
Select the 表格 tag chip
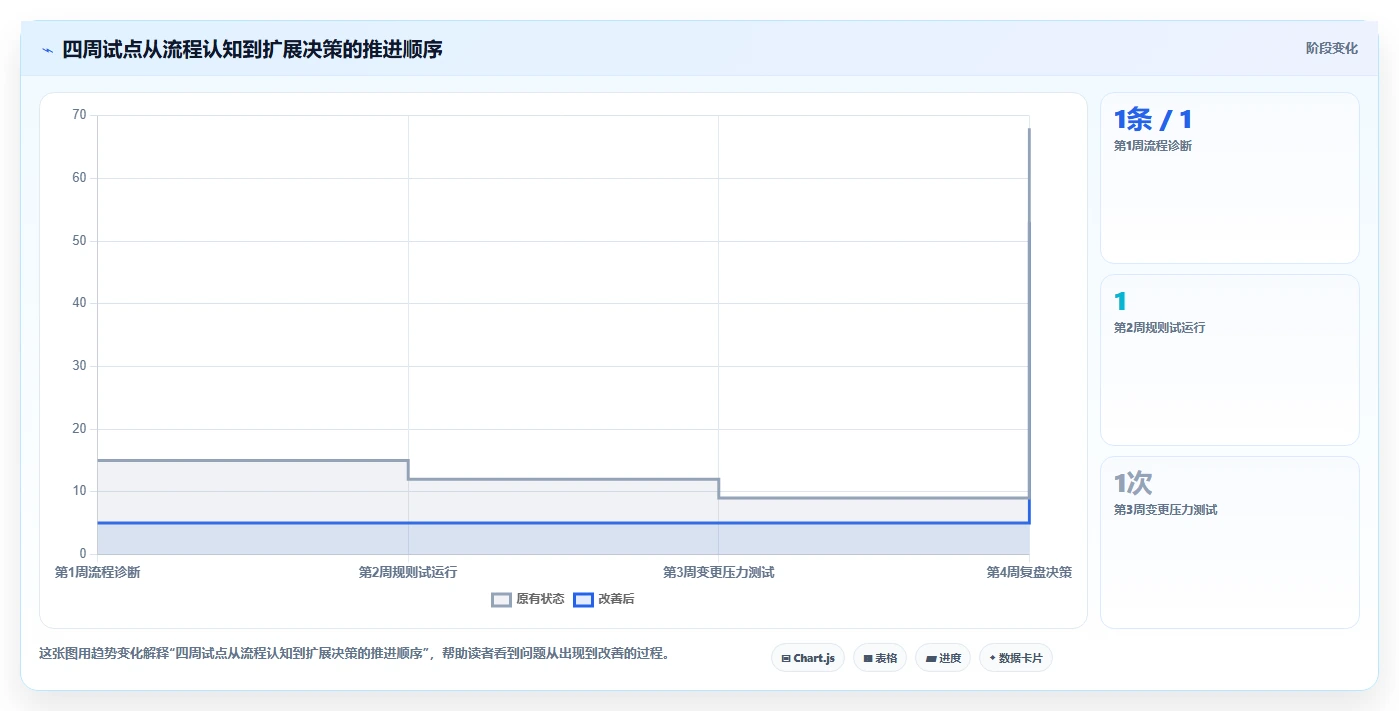pyautogui.click(x=880, y=658)
